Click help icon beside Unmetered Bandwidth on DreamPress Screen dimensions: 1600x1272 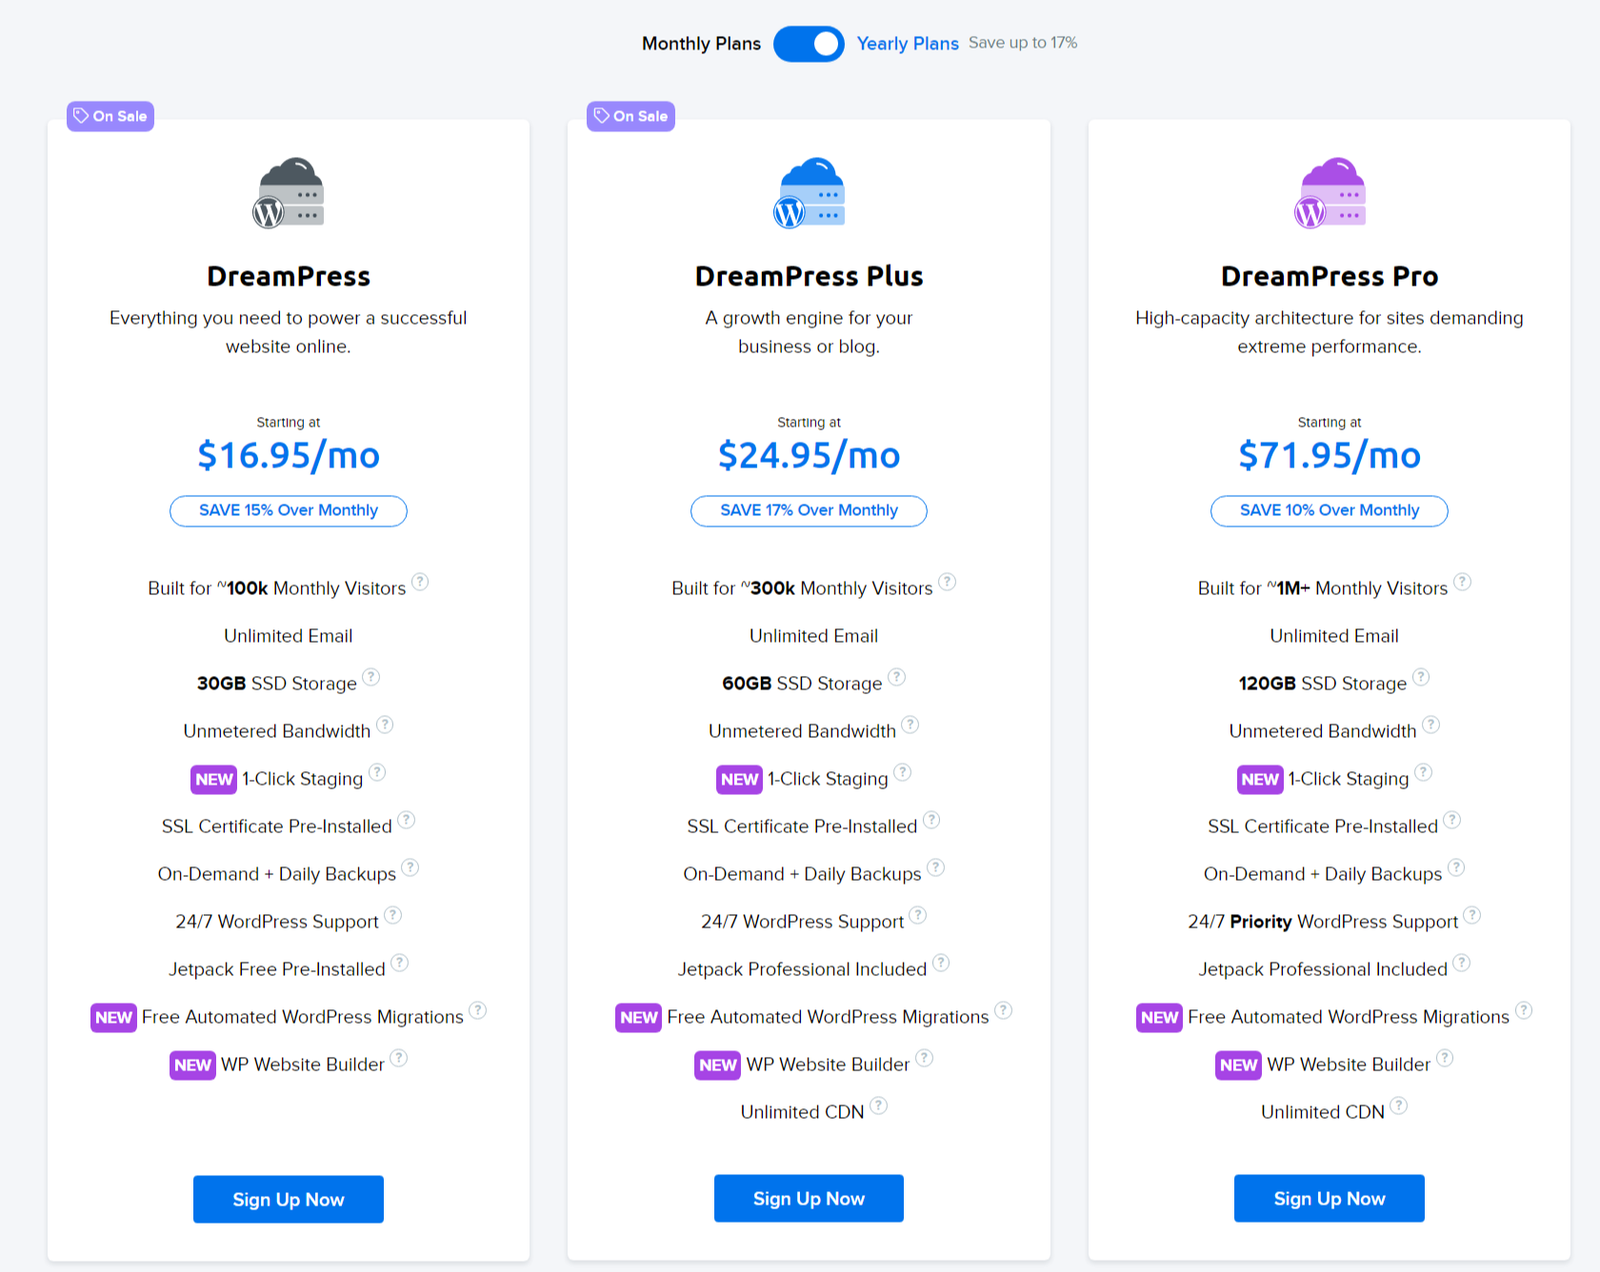point(386,725)
